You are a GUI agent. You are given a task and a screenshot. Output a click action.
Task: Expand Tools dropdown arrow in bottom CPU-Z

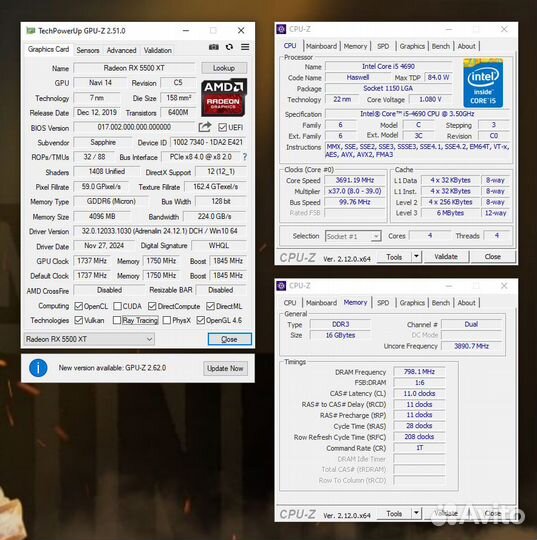[x=416, y=513]
